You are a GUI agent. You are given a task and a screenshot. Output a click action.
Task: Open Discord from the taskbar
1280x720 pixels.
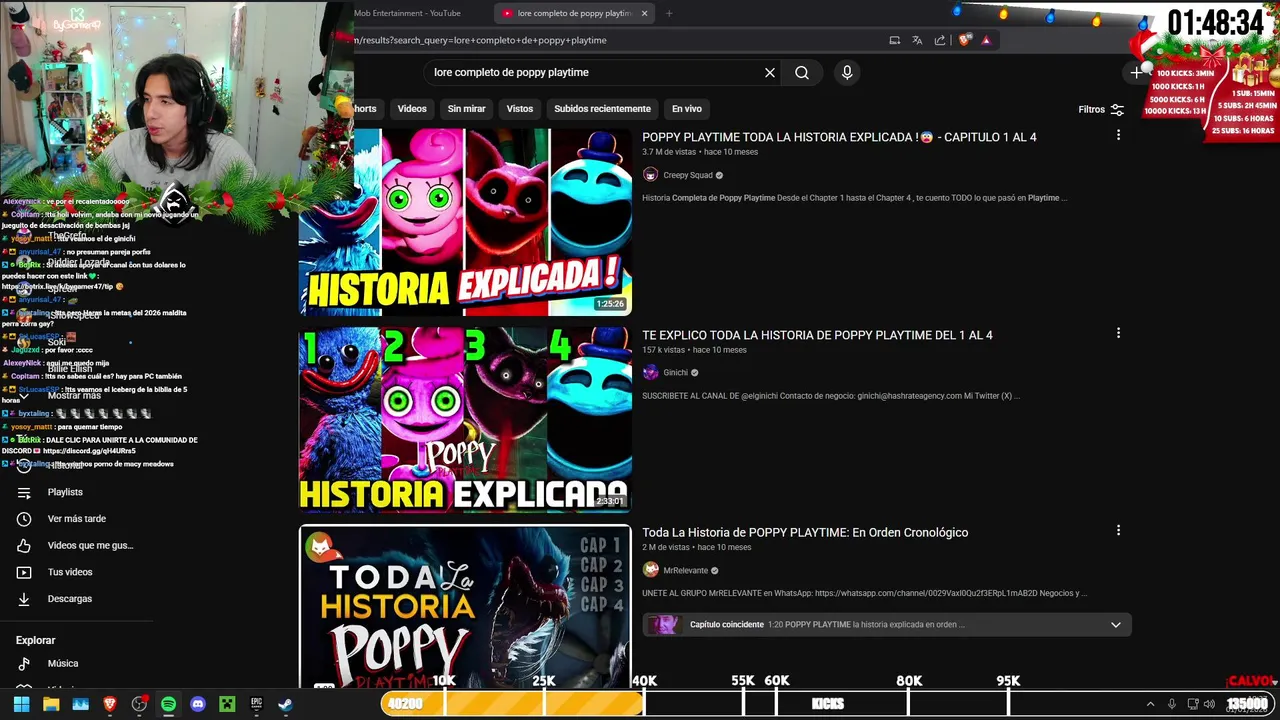pyautogui.click(x=198, y=704)
